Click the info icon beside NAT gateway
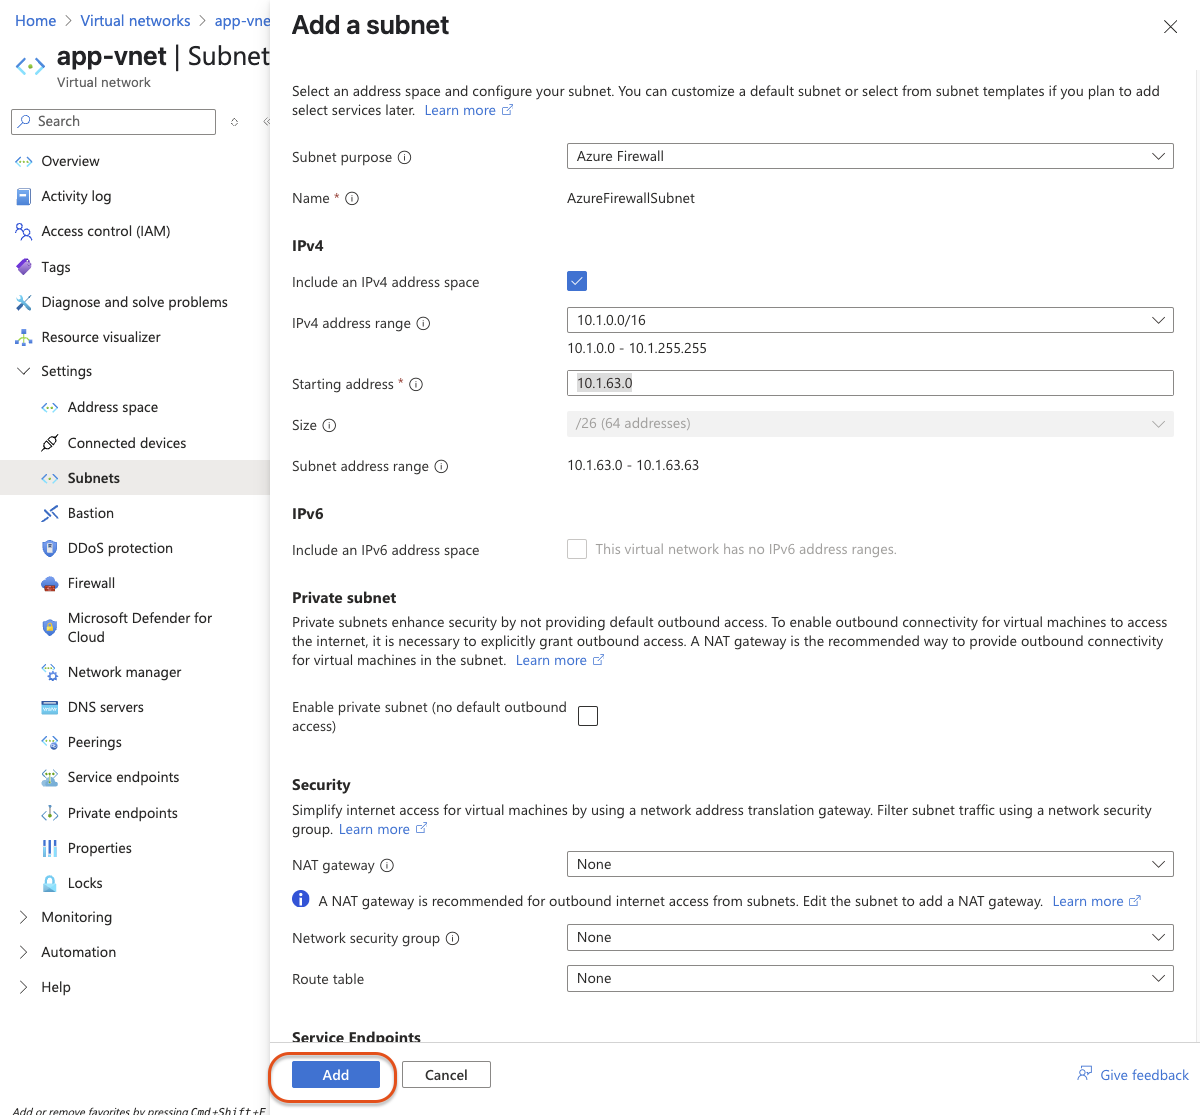This screenshot has height=1115, width=1200. point(388,865)
